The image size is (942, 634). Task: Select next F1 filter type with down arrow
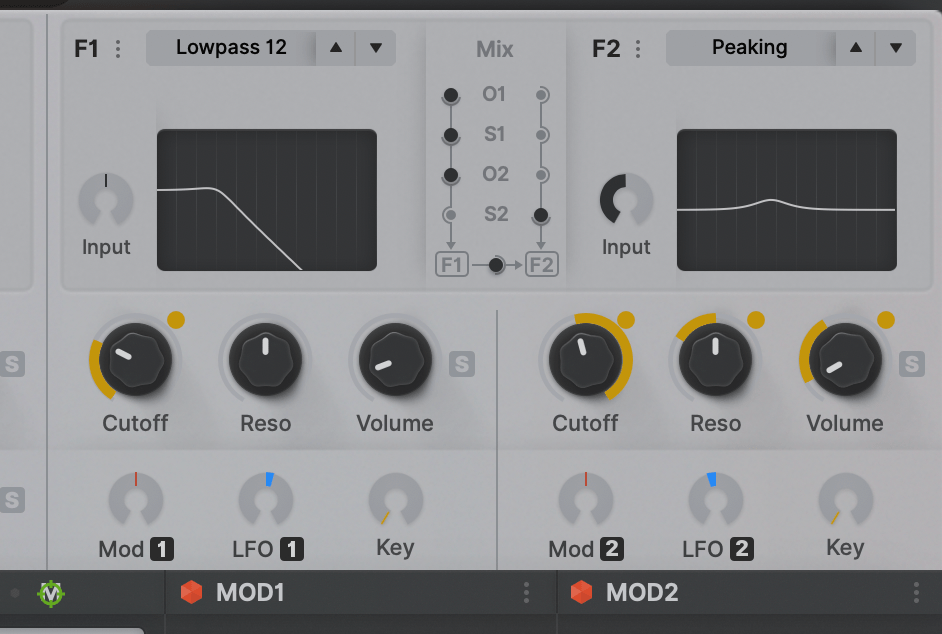click(x=376, y=47)
